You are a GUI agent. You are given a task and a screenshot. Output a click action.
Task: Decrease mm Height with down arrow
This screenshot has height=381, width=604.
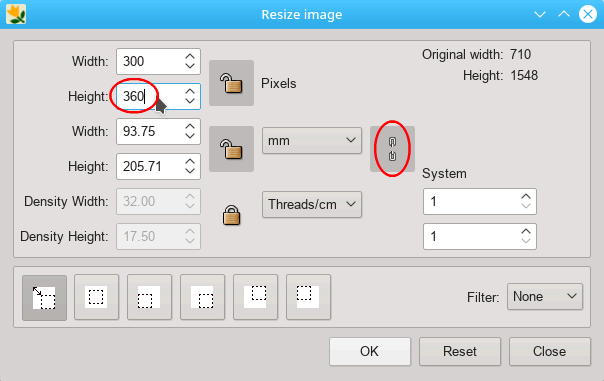pos(190,171)
